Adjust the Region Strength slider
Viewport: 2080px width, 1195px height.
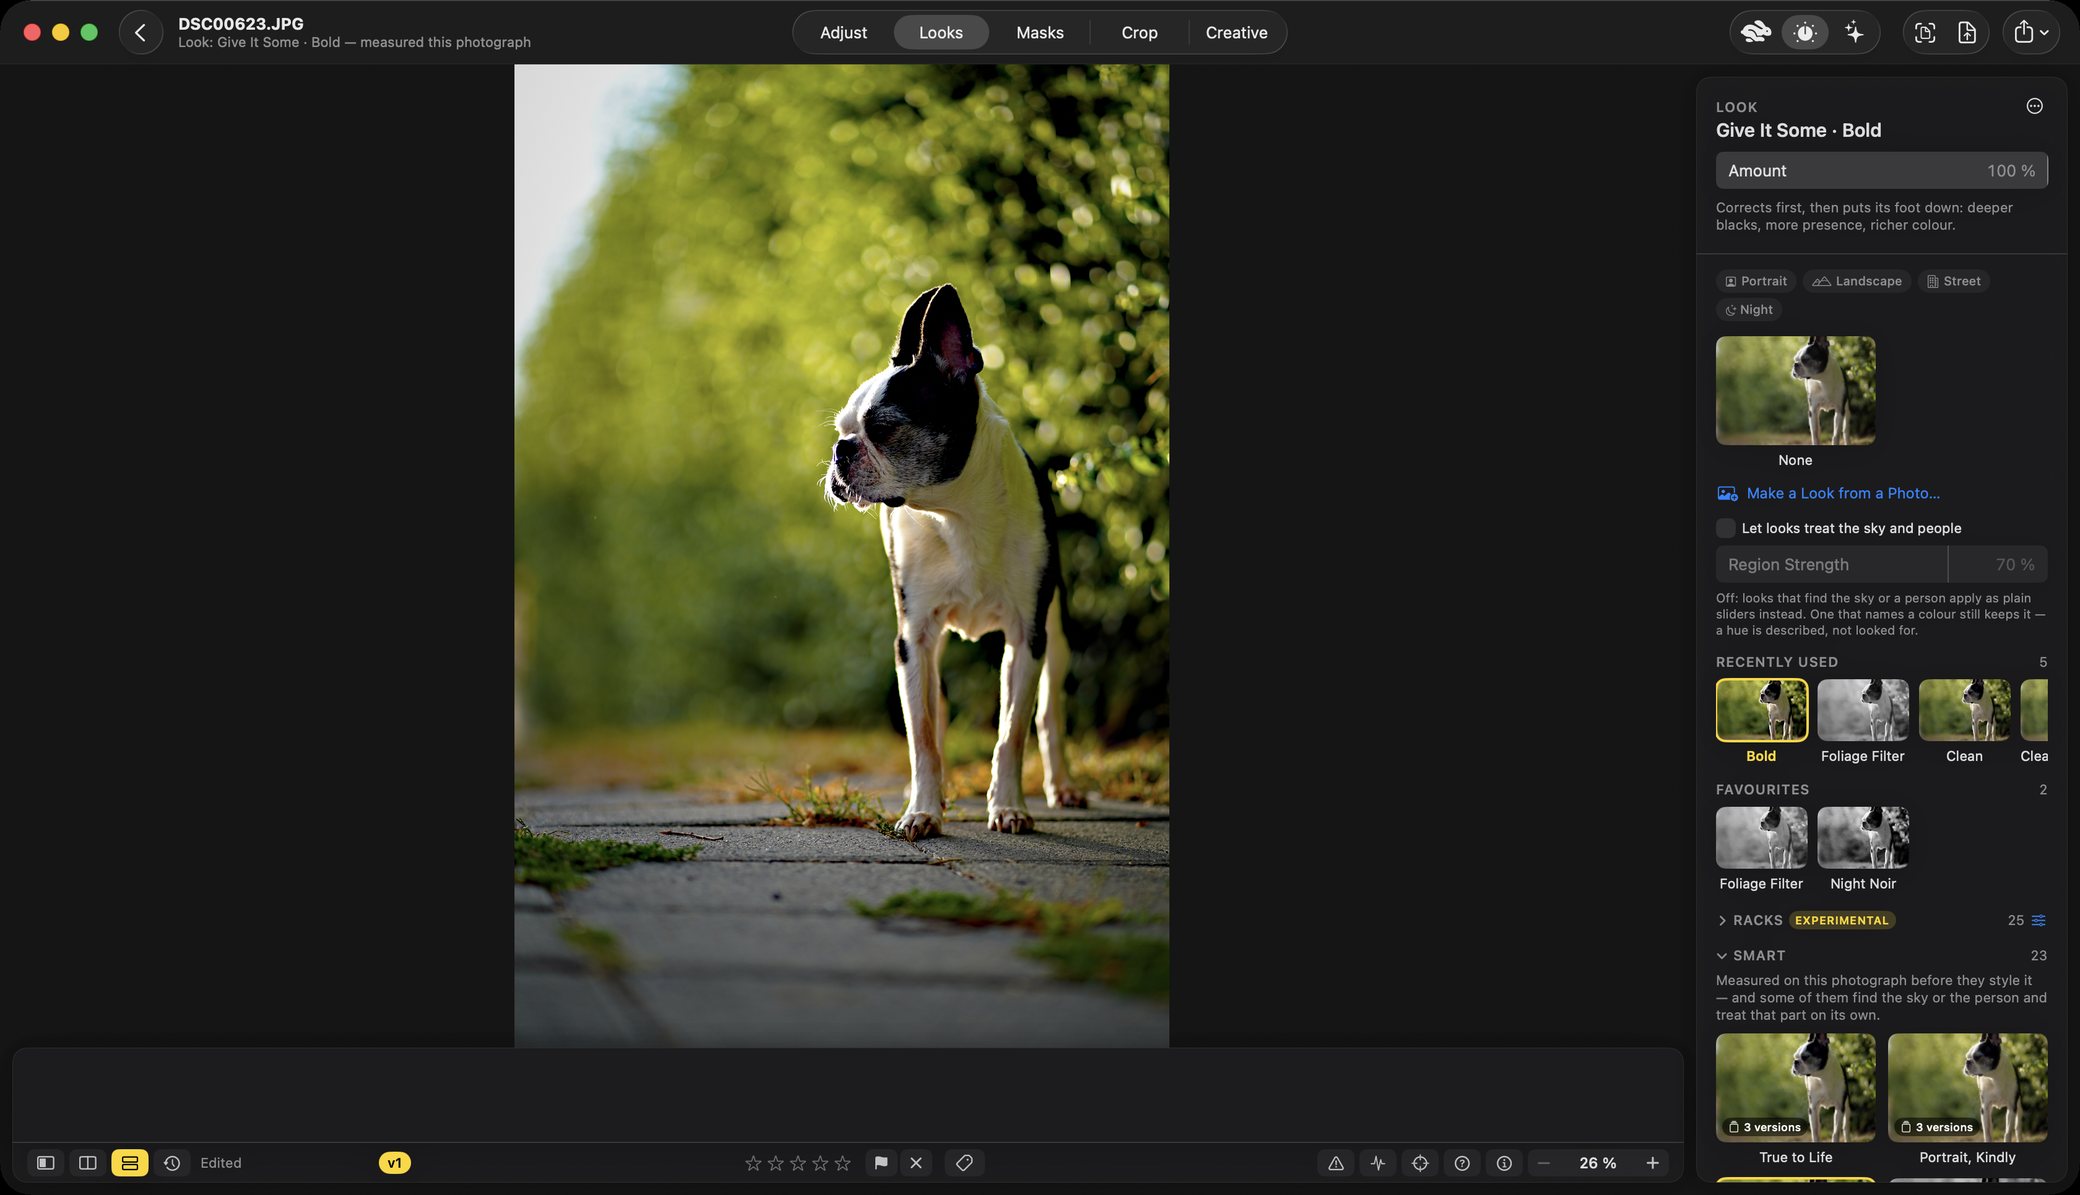click(x=1882, y=564)
